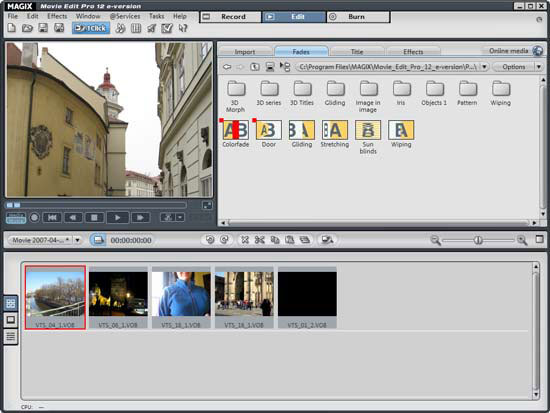
Task: Open the Options button
Action: point(514,67)
